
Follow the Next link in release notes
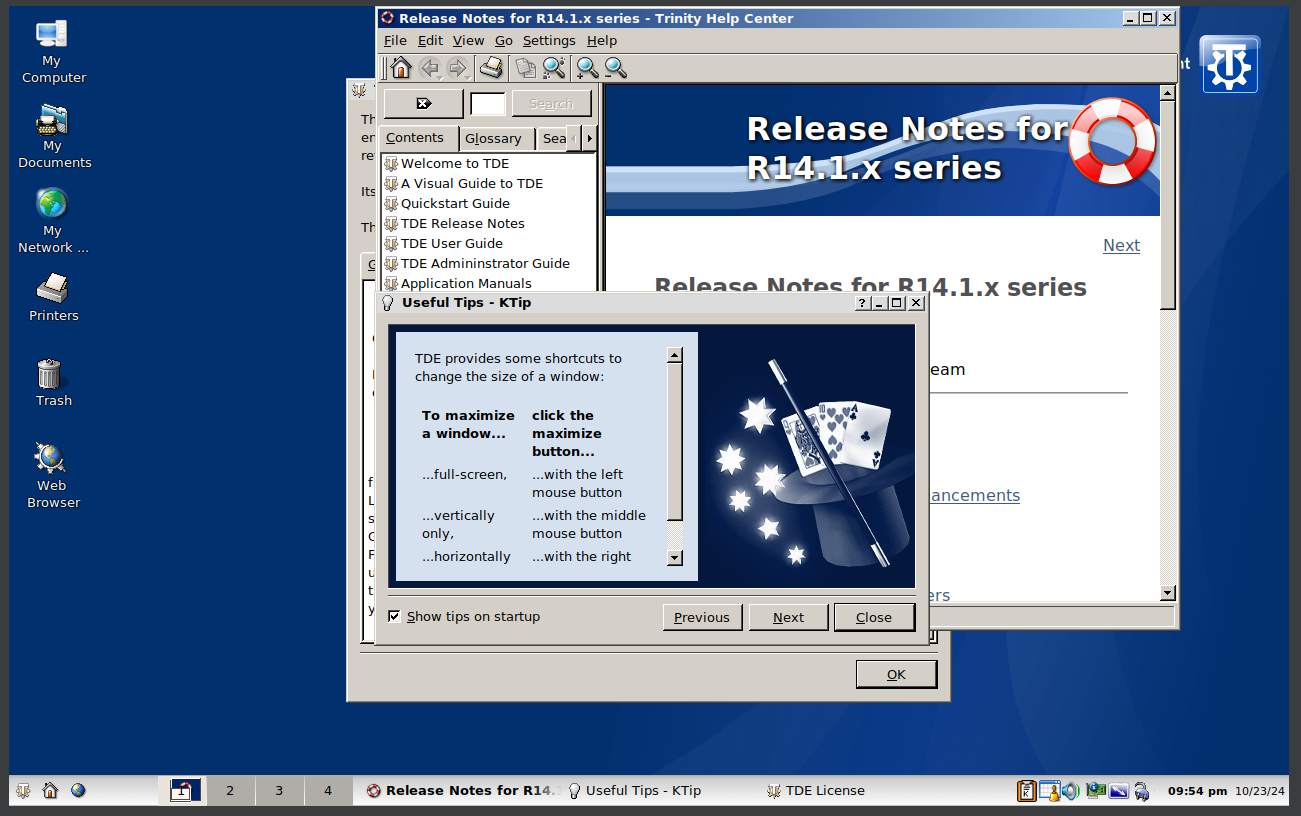pos(1121,246)
